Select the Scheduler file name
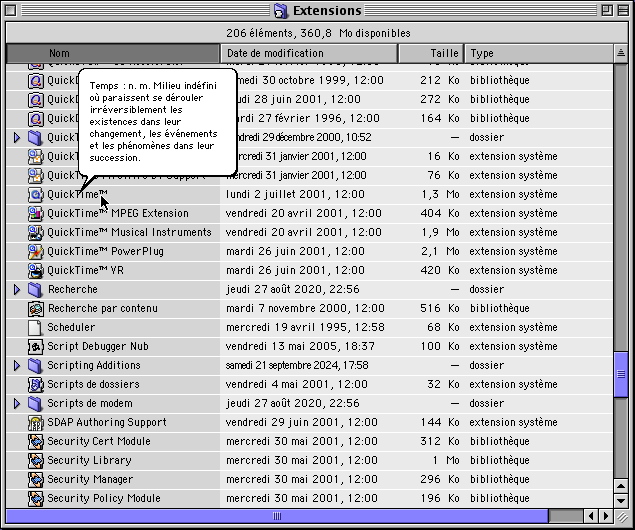The width and height of the screenshot is (635, 530). (x=71, y=327)
